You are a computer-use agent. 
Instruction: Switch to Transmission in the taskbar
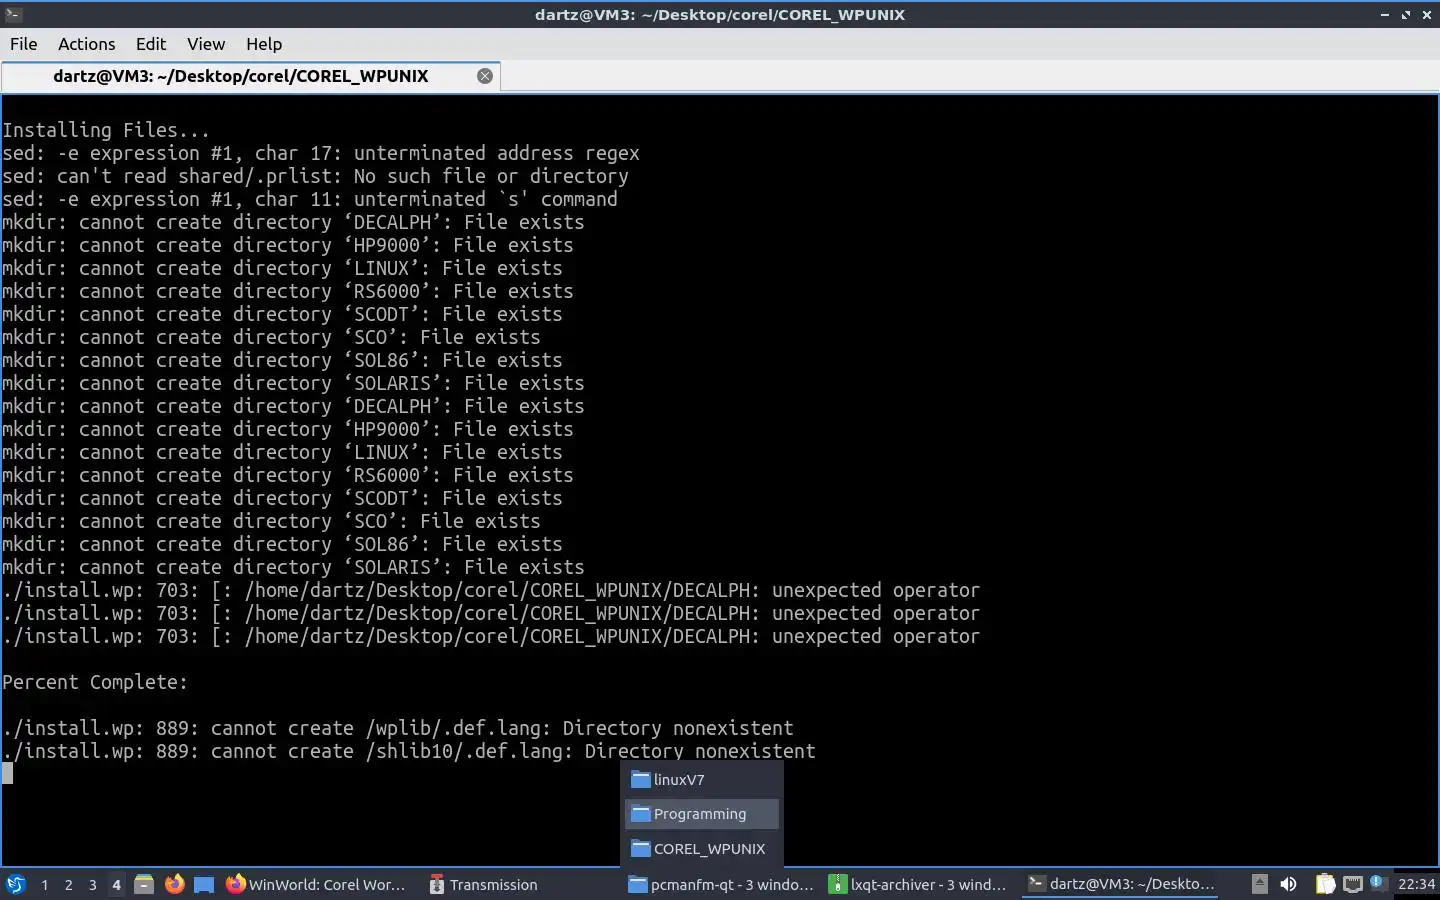click(x=484, y=884)
